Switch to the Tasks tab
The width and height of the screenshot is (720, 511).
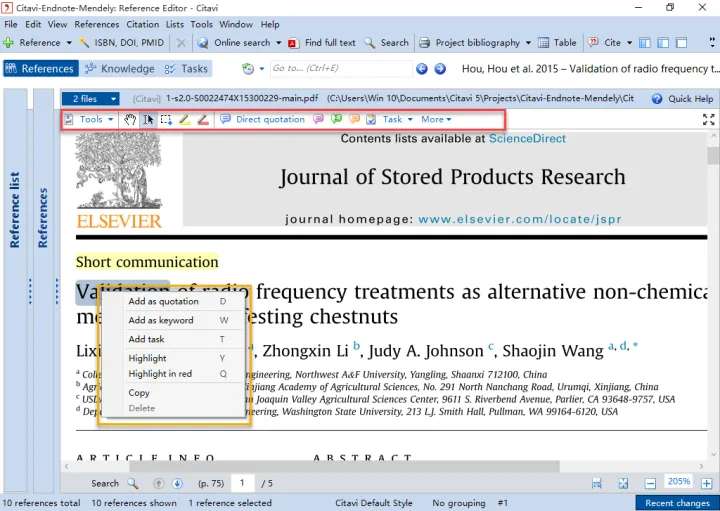(x=186, y=69)
